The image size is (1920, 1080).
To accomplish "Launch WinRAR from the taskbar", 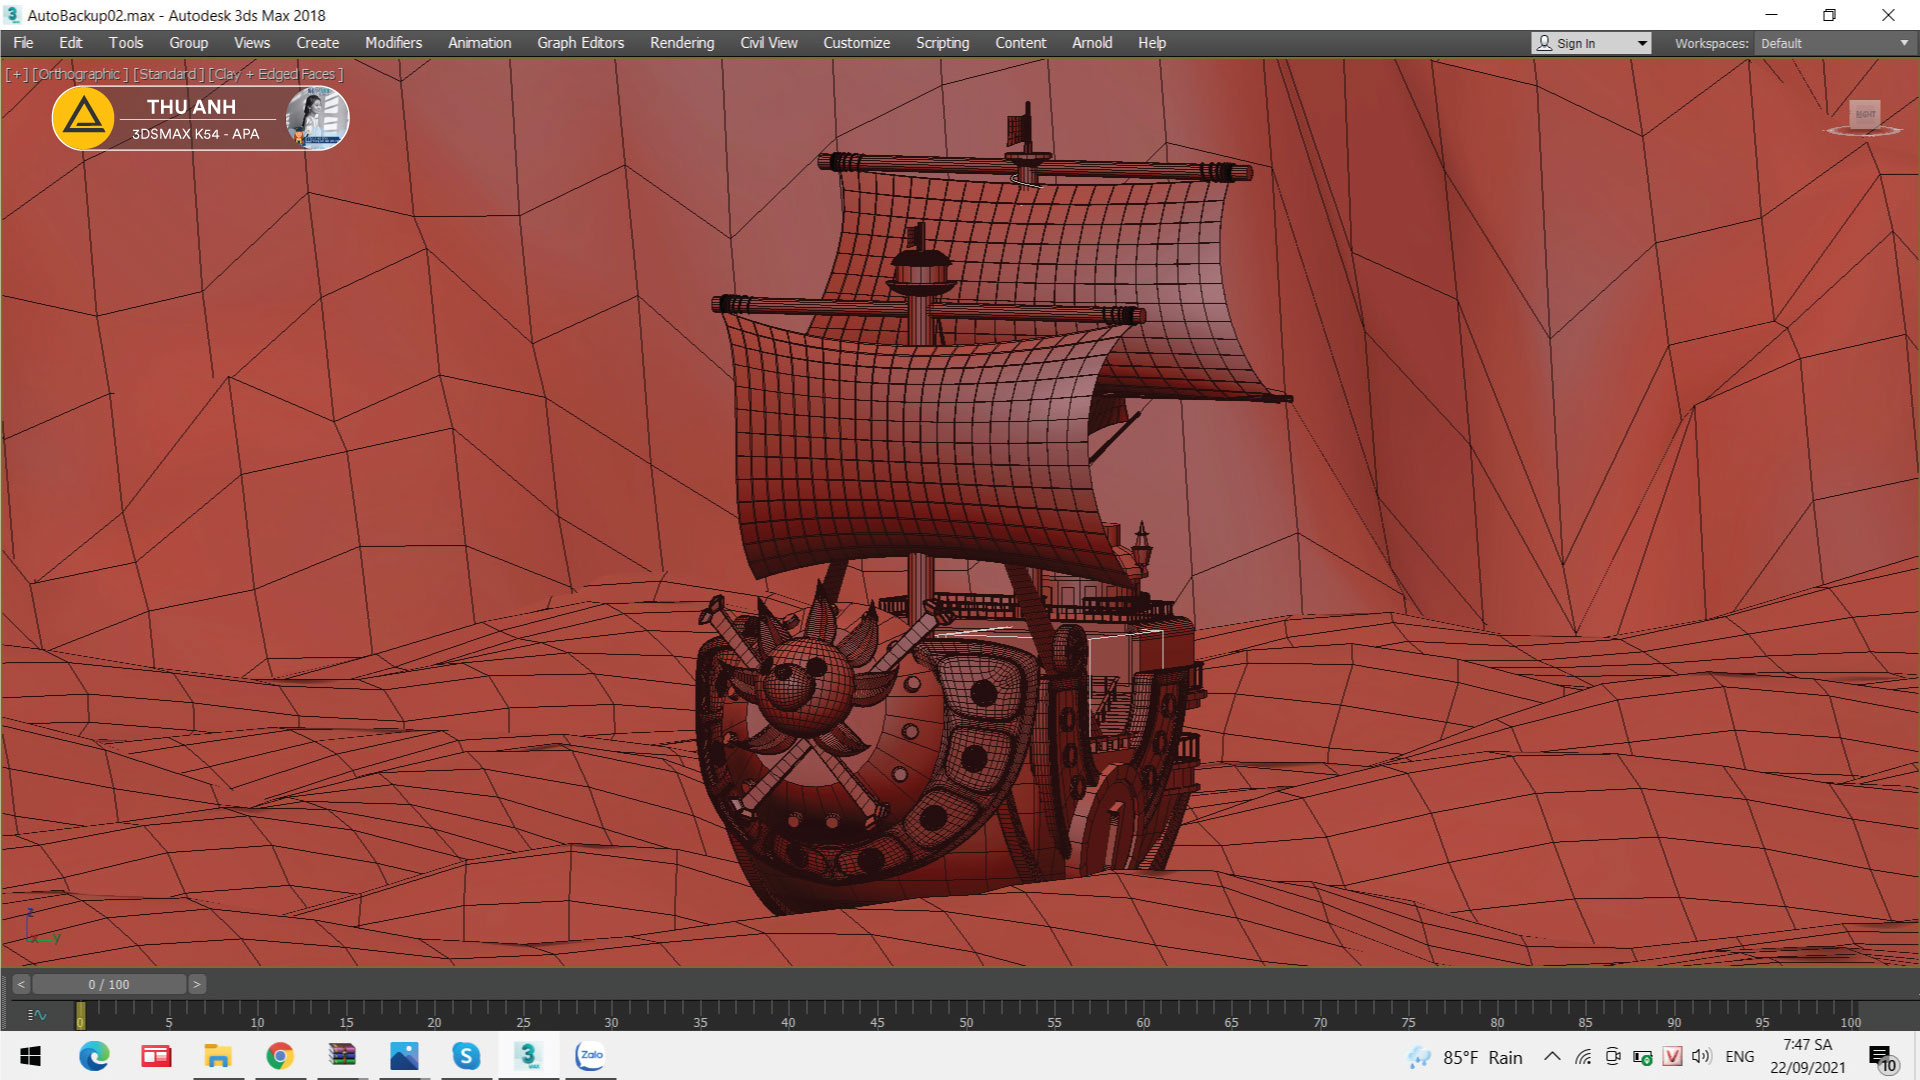I will point(342,1056).
